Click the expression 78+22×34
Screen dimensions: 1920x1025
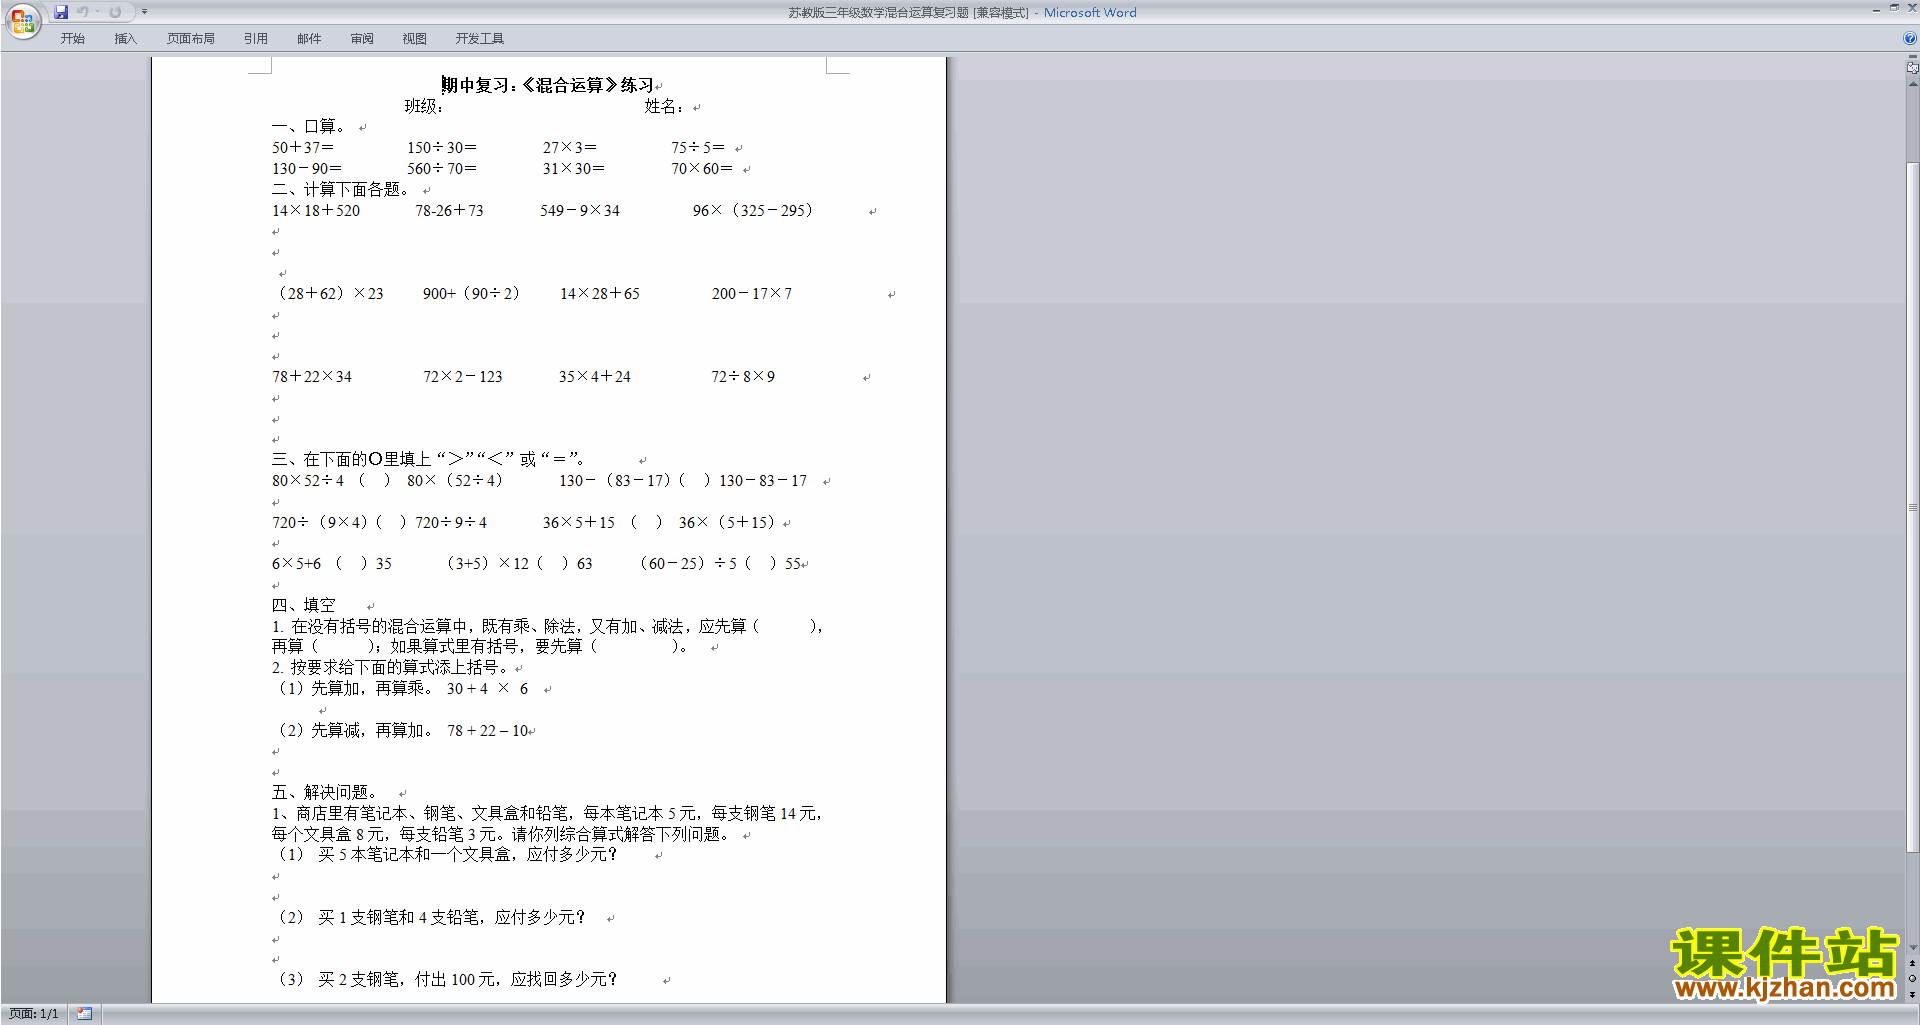pyautogui.click(x=312, y=376)
